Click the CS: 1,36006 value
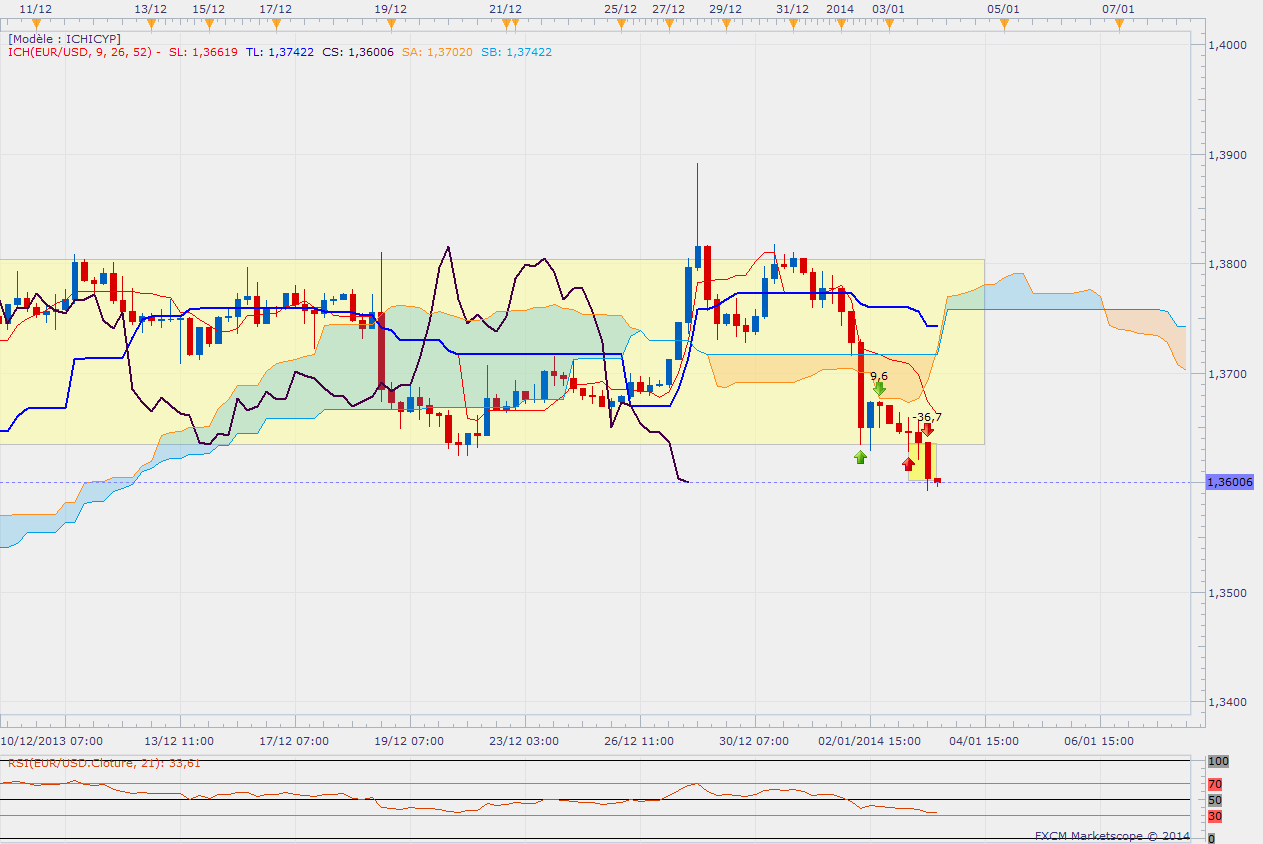The image size is (1263, 844). (357, 52)
